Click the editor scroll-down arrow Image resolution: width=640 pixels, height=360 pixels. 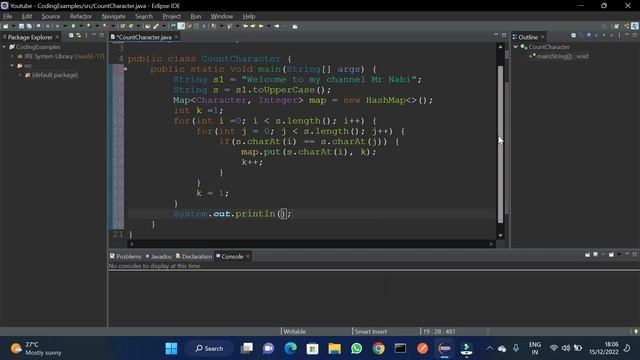(500, 236)
